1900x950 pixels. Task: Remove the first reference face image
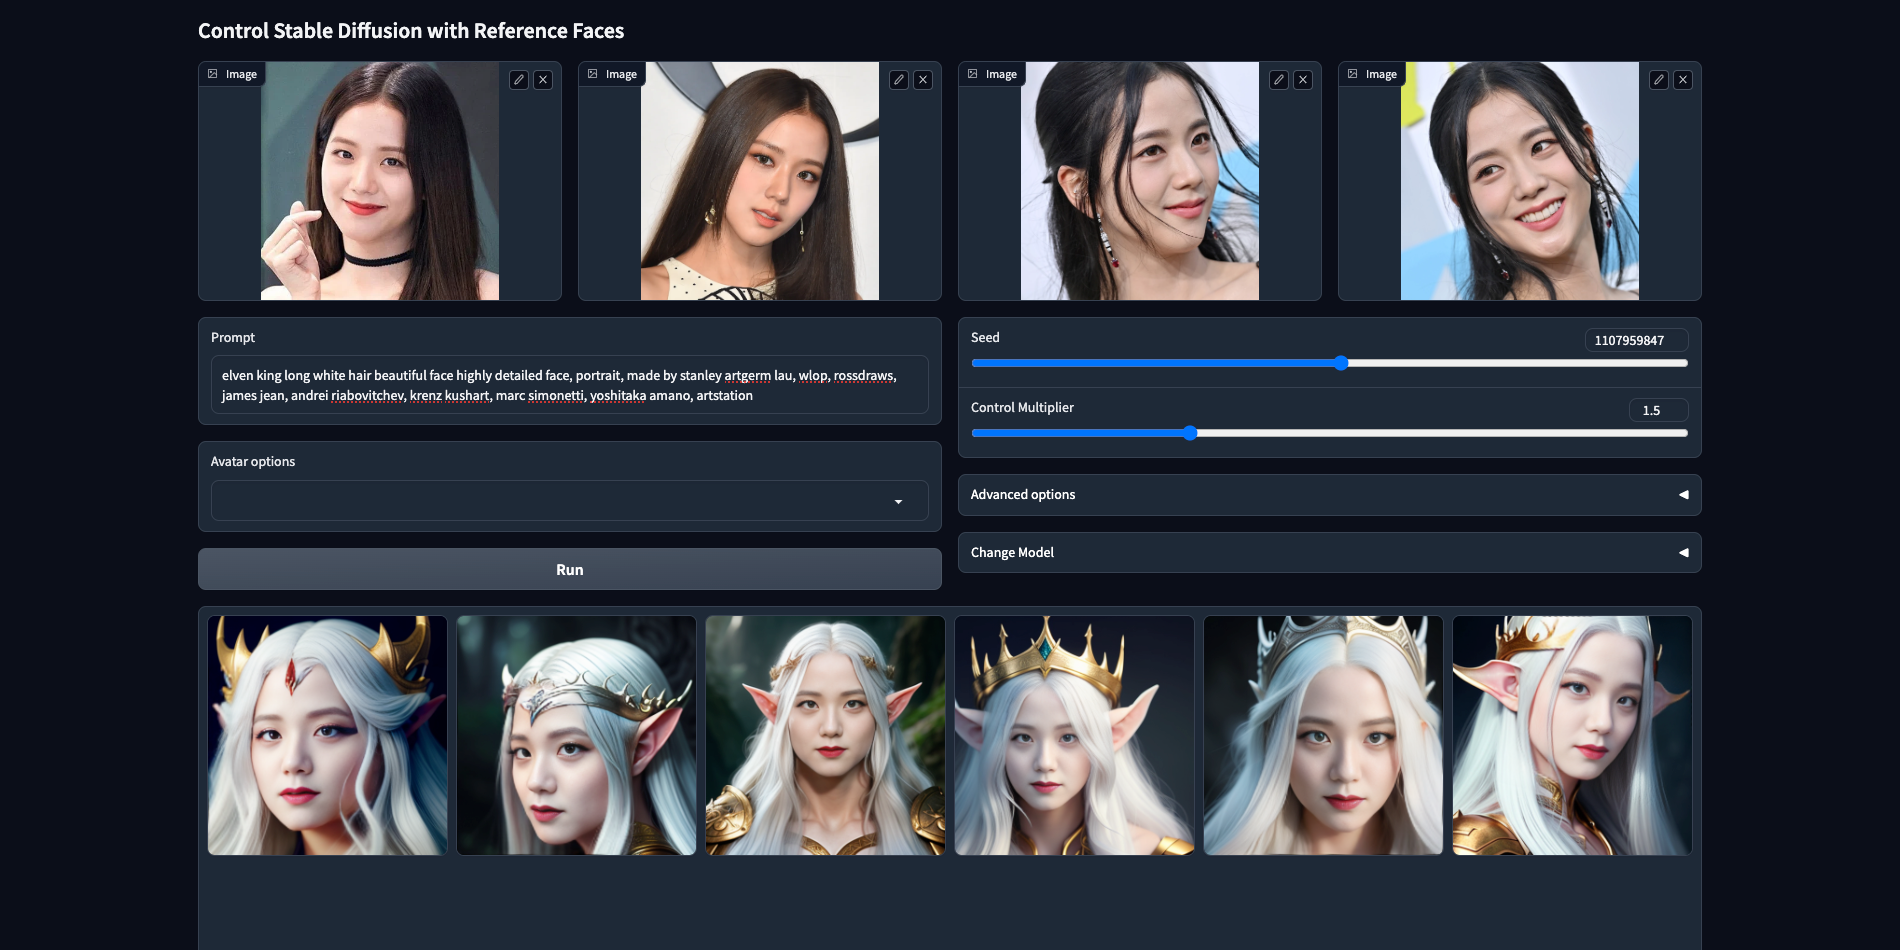[x=543, y=80]
